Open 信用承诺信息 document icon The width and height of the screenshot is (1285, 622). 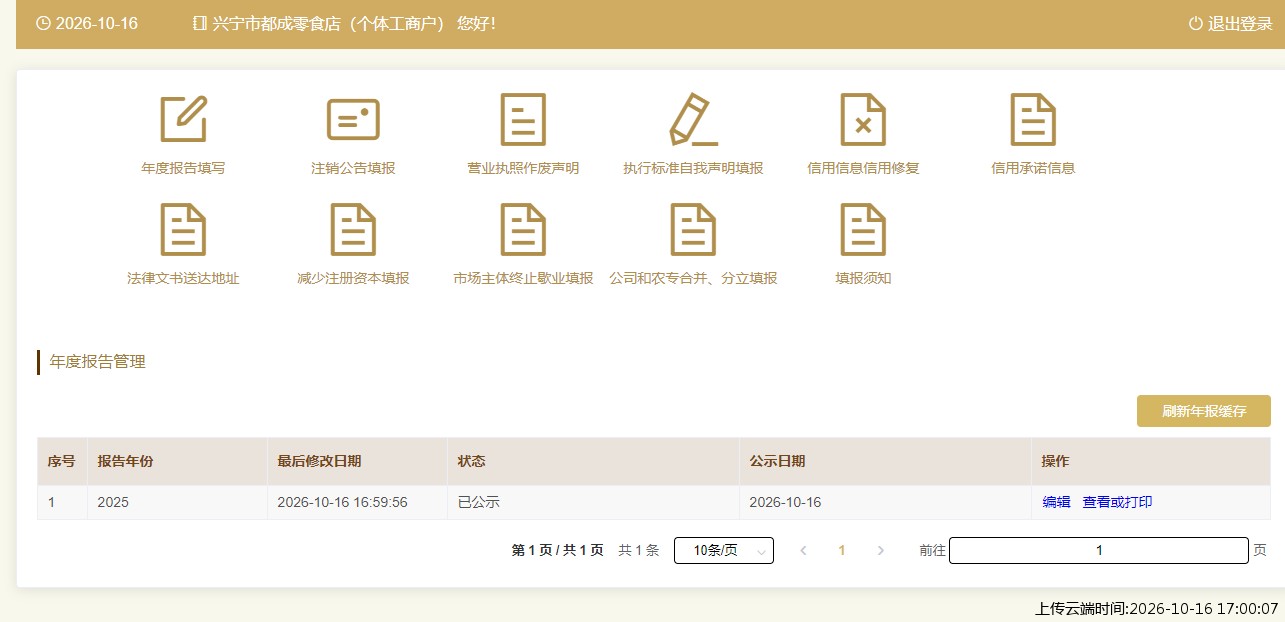(1033, 119)
